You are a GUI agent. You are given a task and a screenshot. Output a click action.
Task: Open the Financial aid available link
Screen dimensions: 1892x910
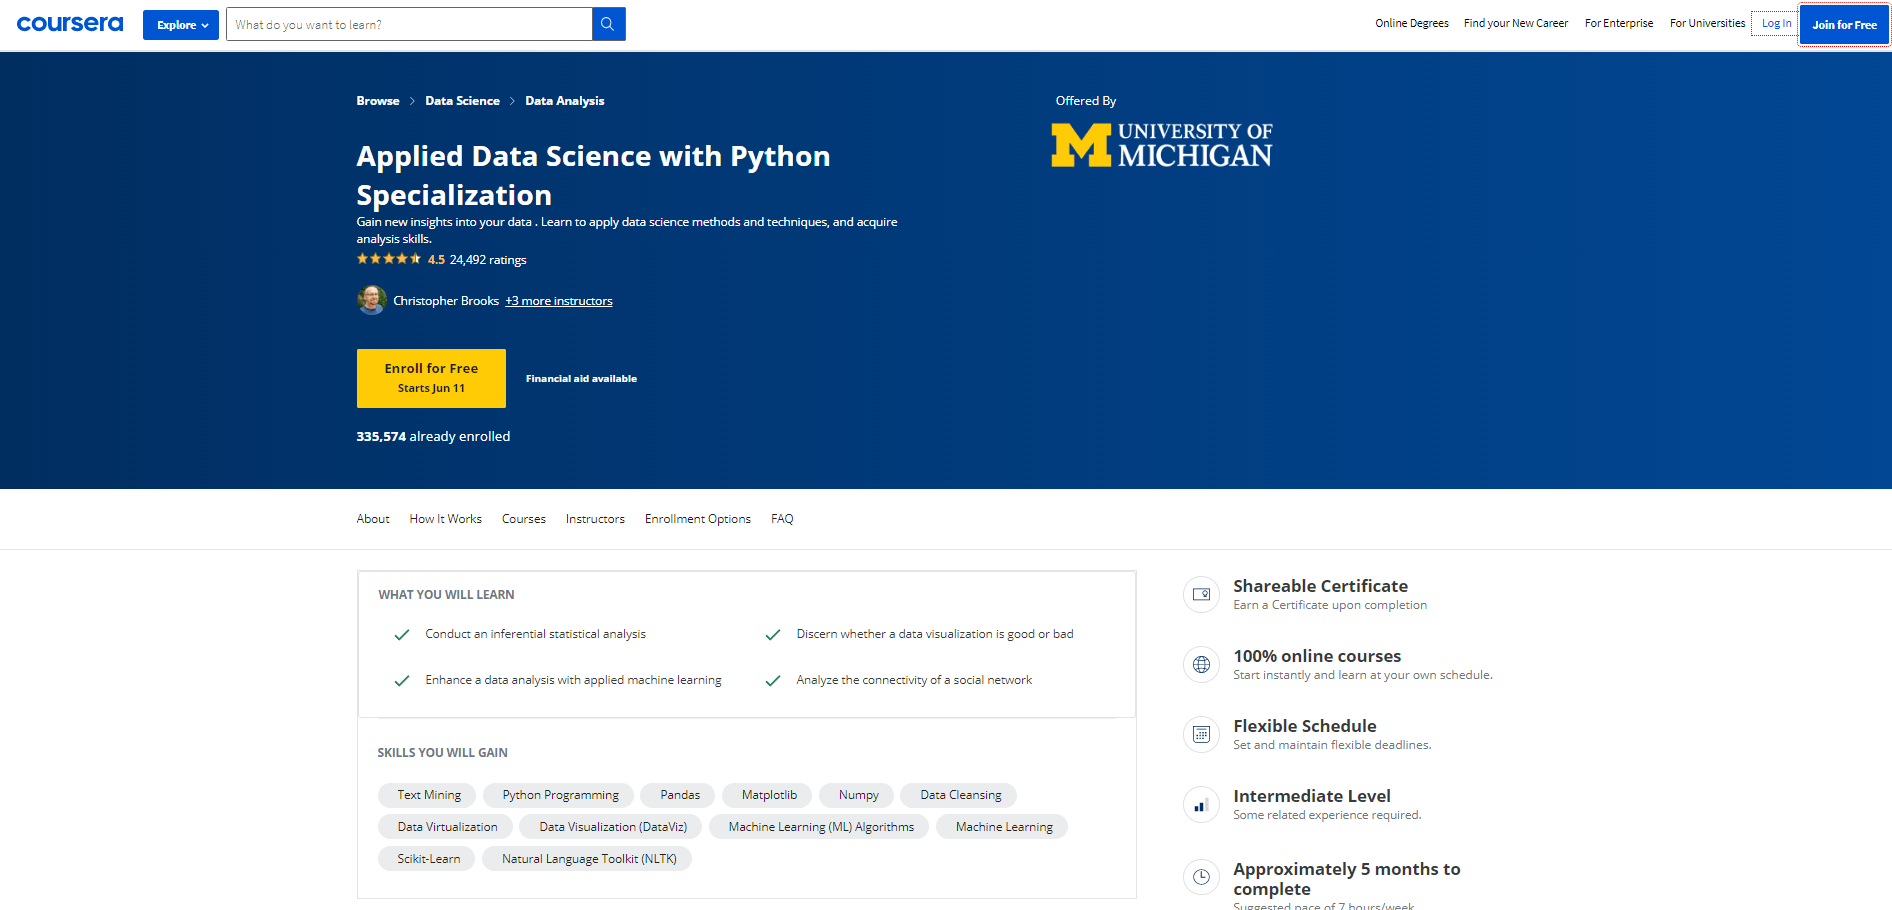(x=580, y=378)
